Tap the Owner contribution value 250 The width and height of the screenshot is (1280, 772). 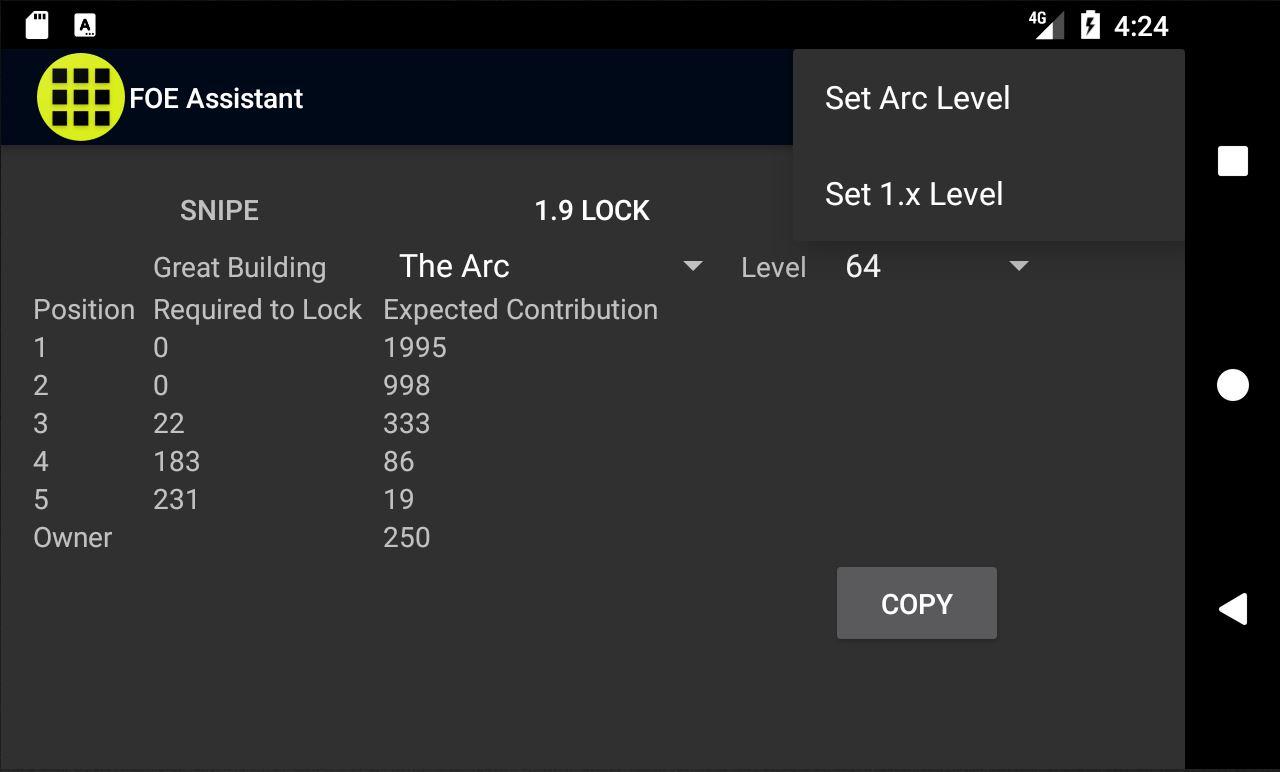click(407, 537)
